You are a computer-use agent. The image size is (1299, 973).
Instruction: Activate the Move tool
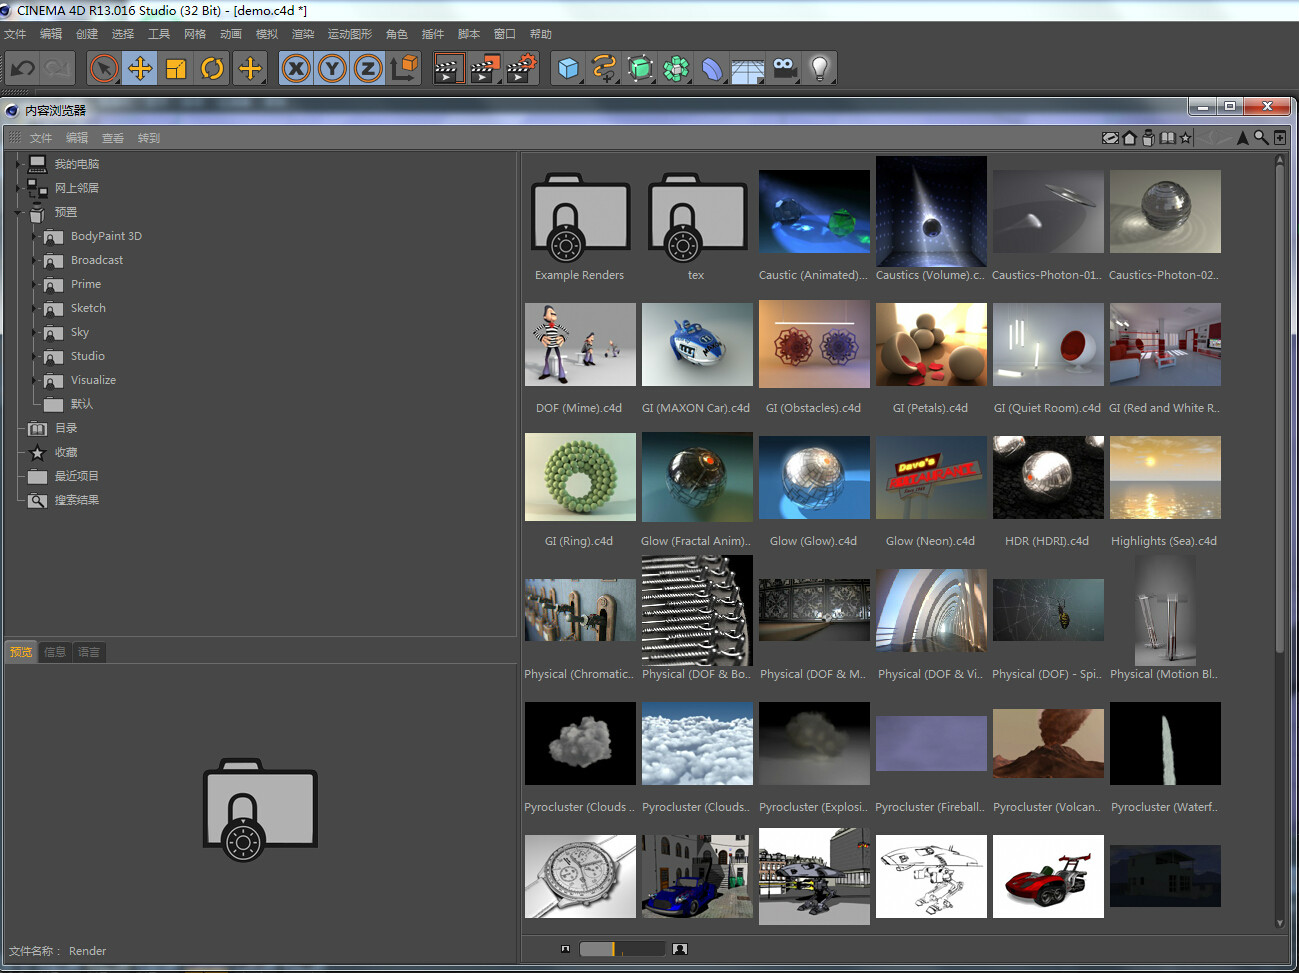[x=140, y=68]
